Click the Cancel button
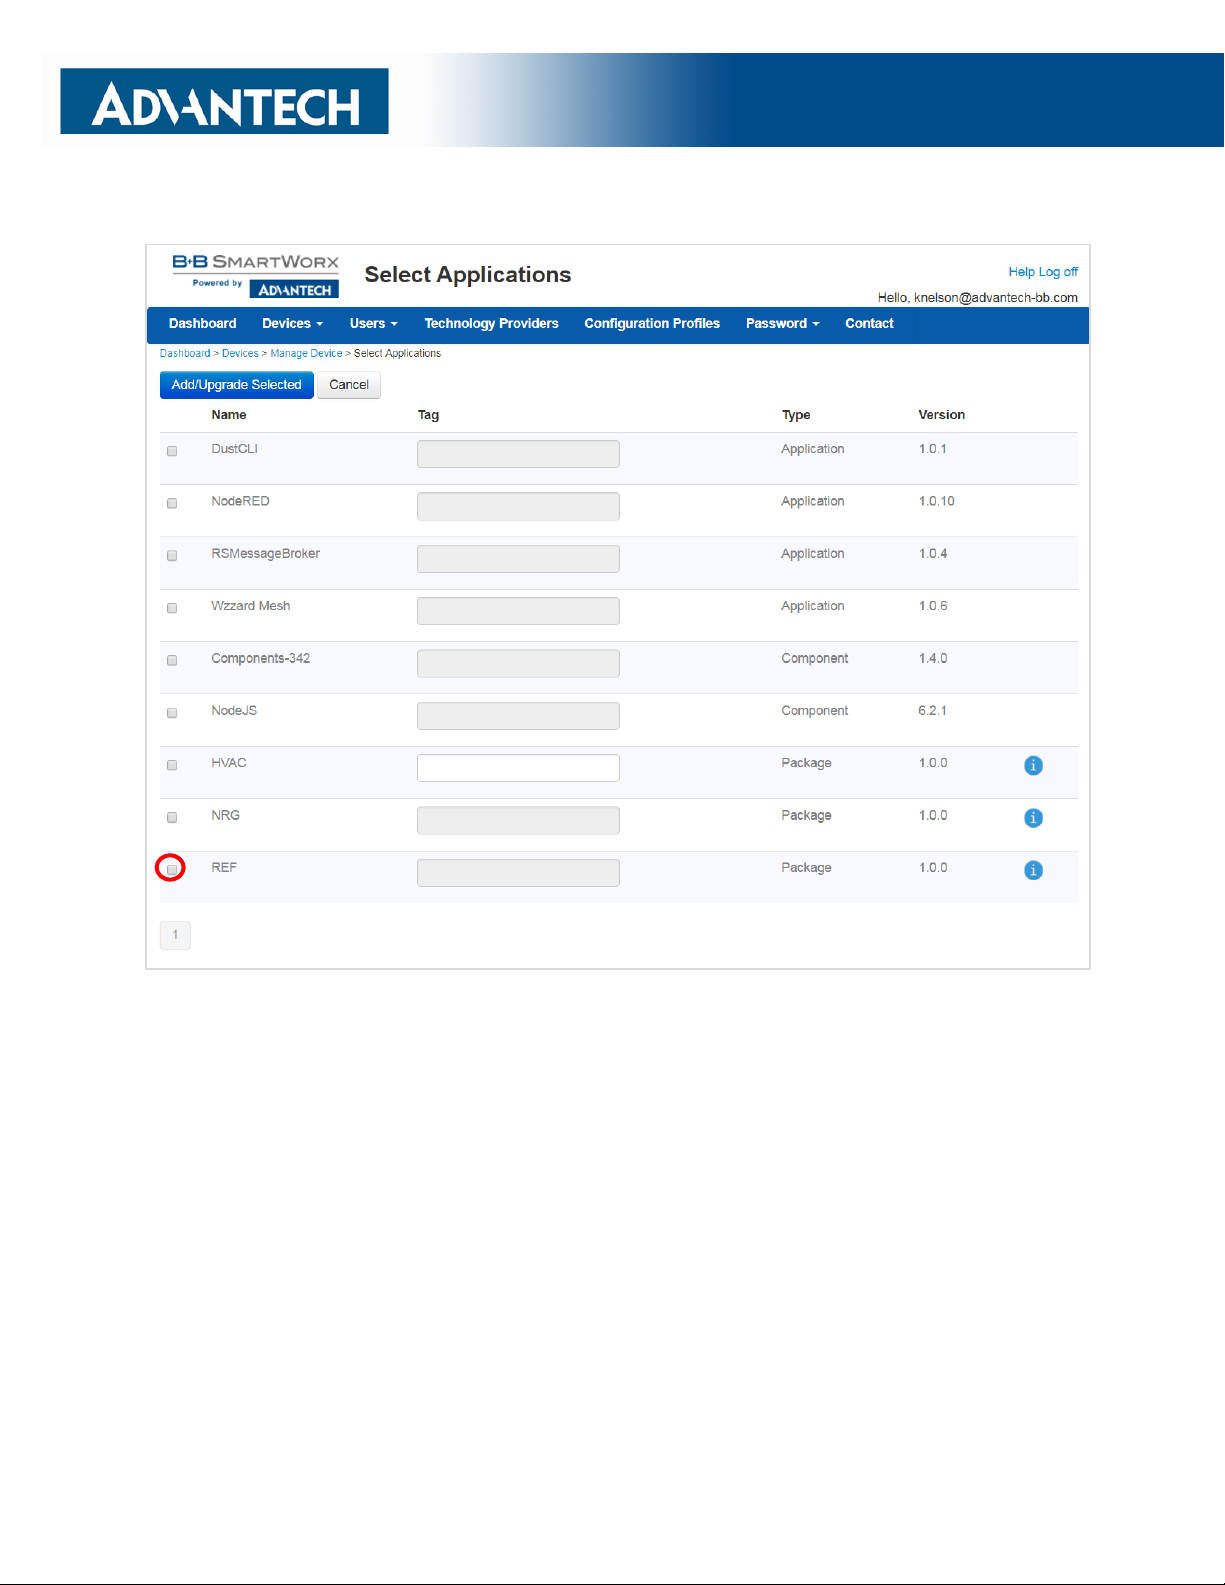The image size is (1225, 1585). coord(349,385)
